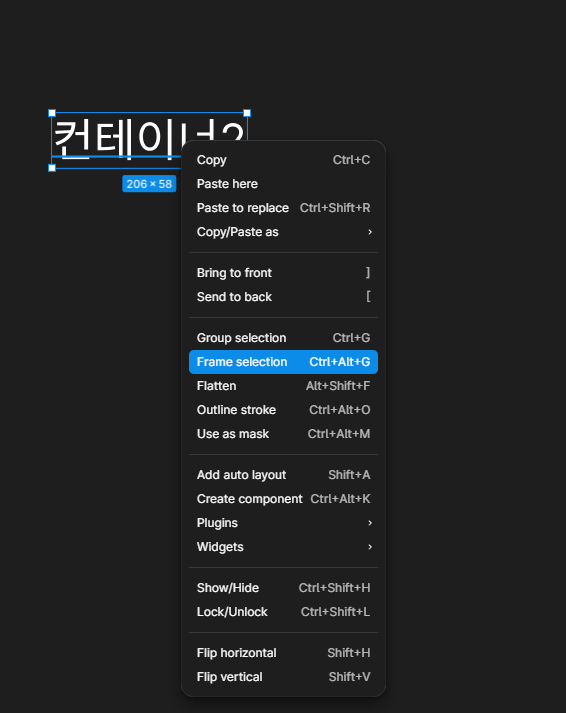Choose Flip vertical

pos(283,677)
